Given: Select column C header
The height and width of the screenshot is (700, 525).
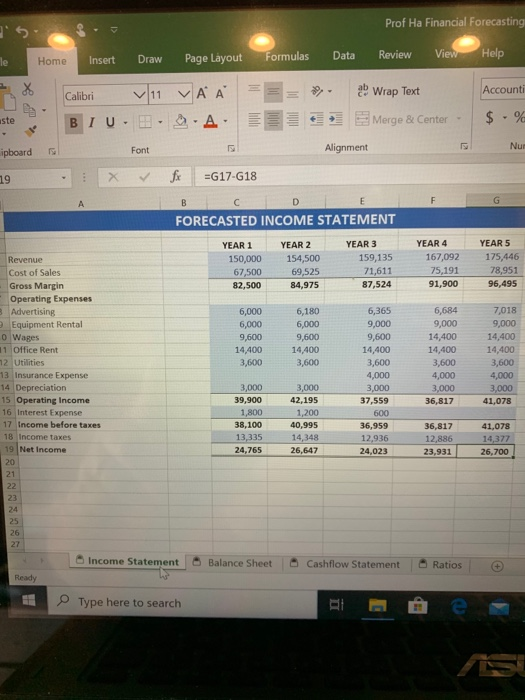Looking at the screenshot, I should [x=236, y=202].
